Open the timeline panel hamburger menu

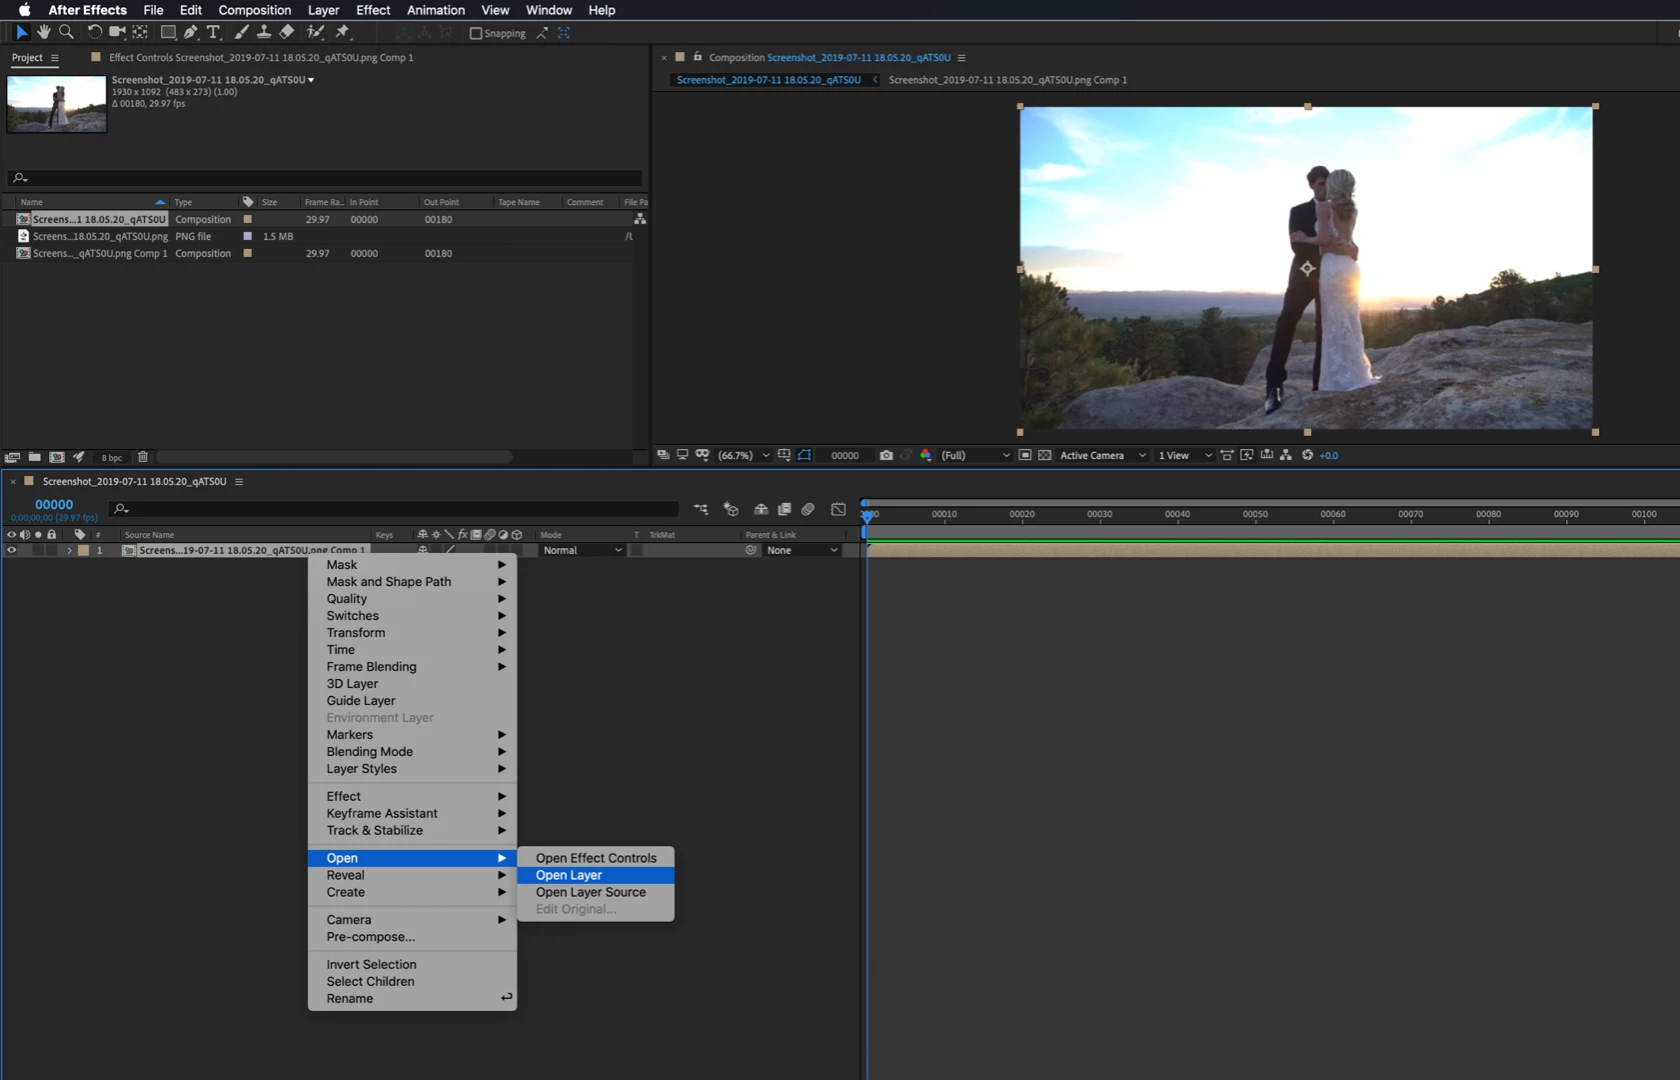239,481
